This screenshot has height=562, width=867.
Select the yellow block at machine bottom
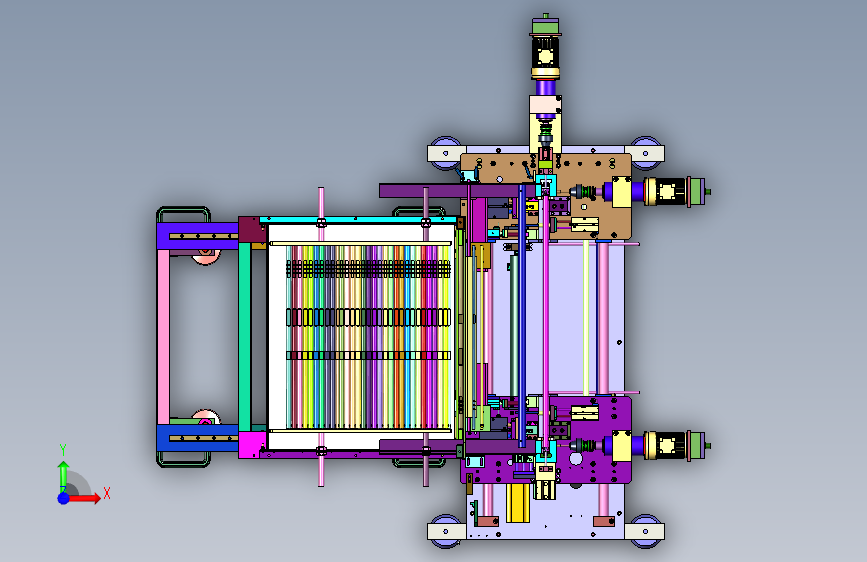tap(518, 503)
